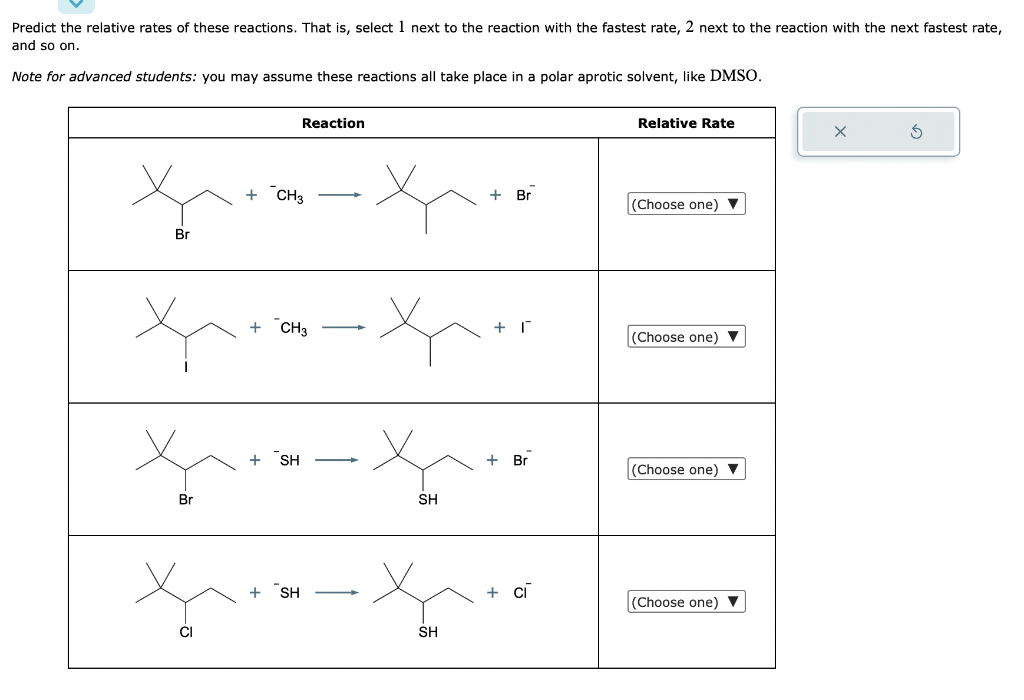Click the Choose one selector next to the iodide product
Viewport: 1024px width, 700px height.
point(685,336)
